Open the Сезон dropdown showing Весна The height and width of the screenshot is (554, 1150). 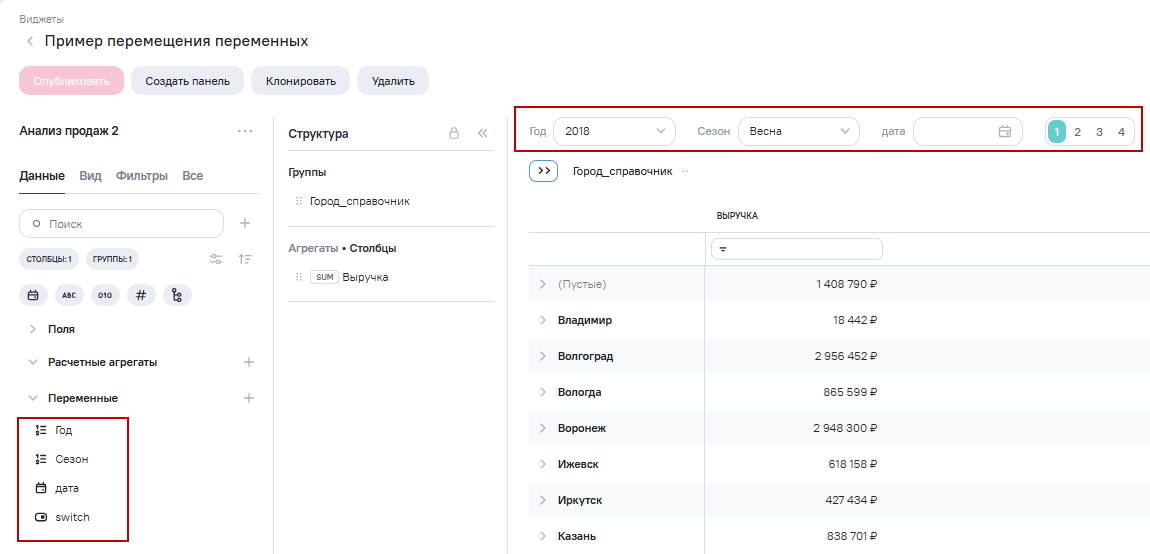798,131
